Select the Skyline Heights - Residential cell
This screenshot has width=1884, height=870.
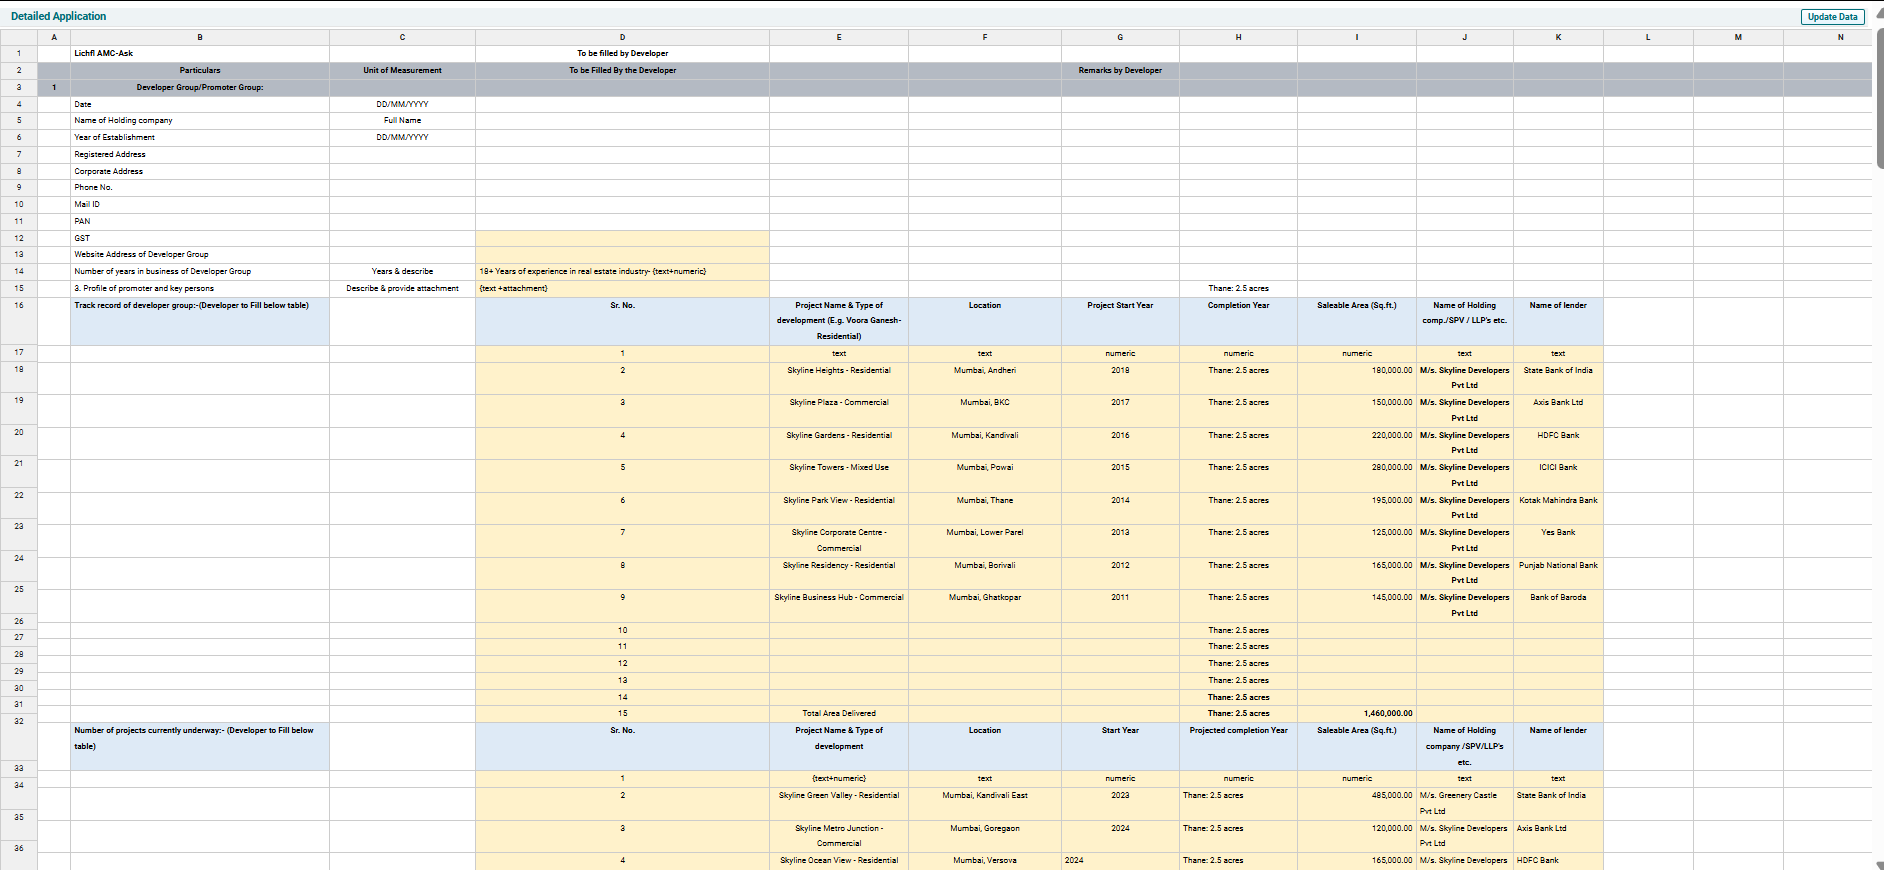(838, 371)
